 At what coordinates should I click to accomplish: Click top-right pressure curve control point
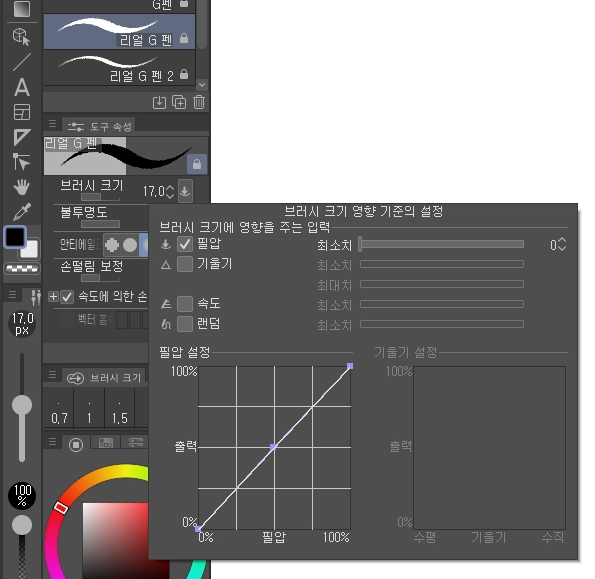[x=350, y=366]
